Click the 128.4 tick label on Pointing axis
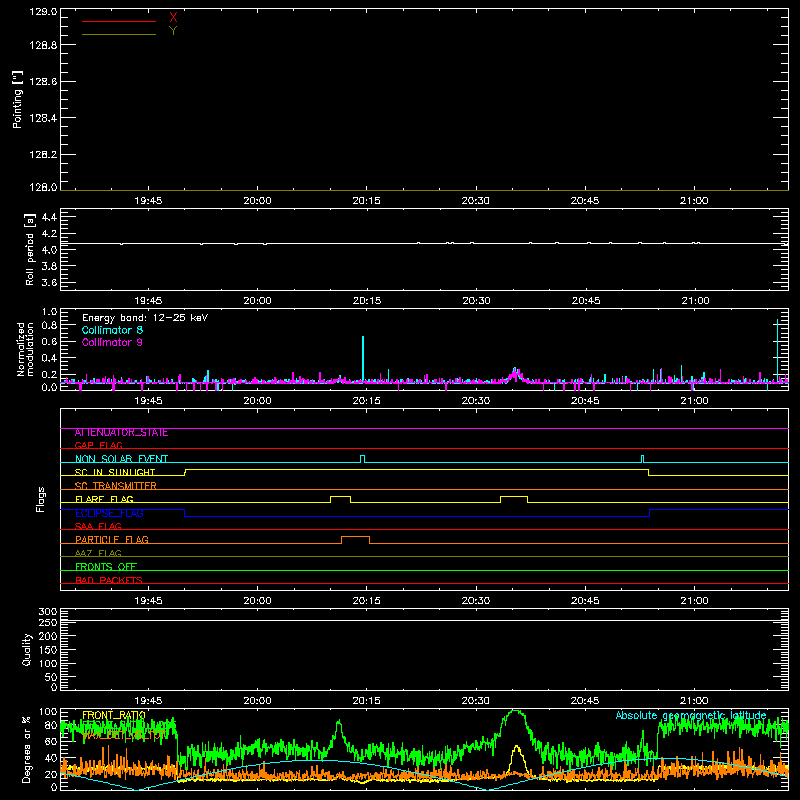This screenshot has width=800, height=800. 43,118
